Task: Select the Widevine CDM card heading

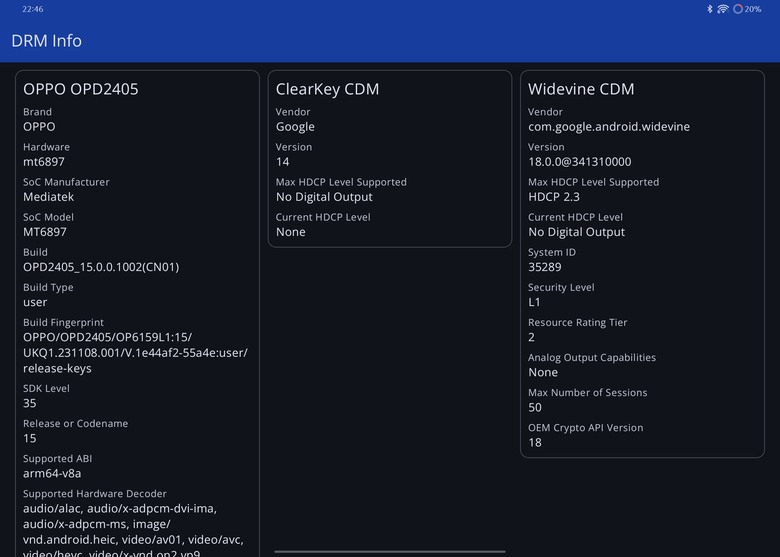Action: click(x=581, y=89)
